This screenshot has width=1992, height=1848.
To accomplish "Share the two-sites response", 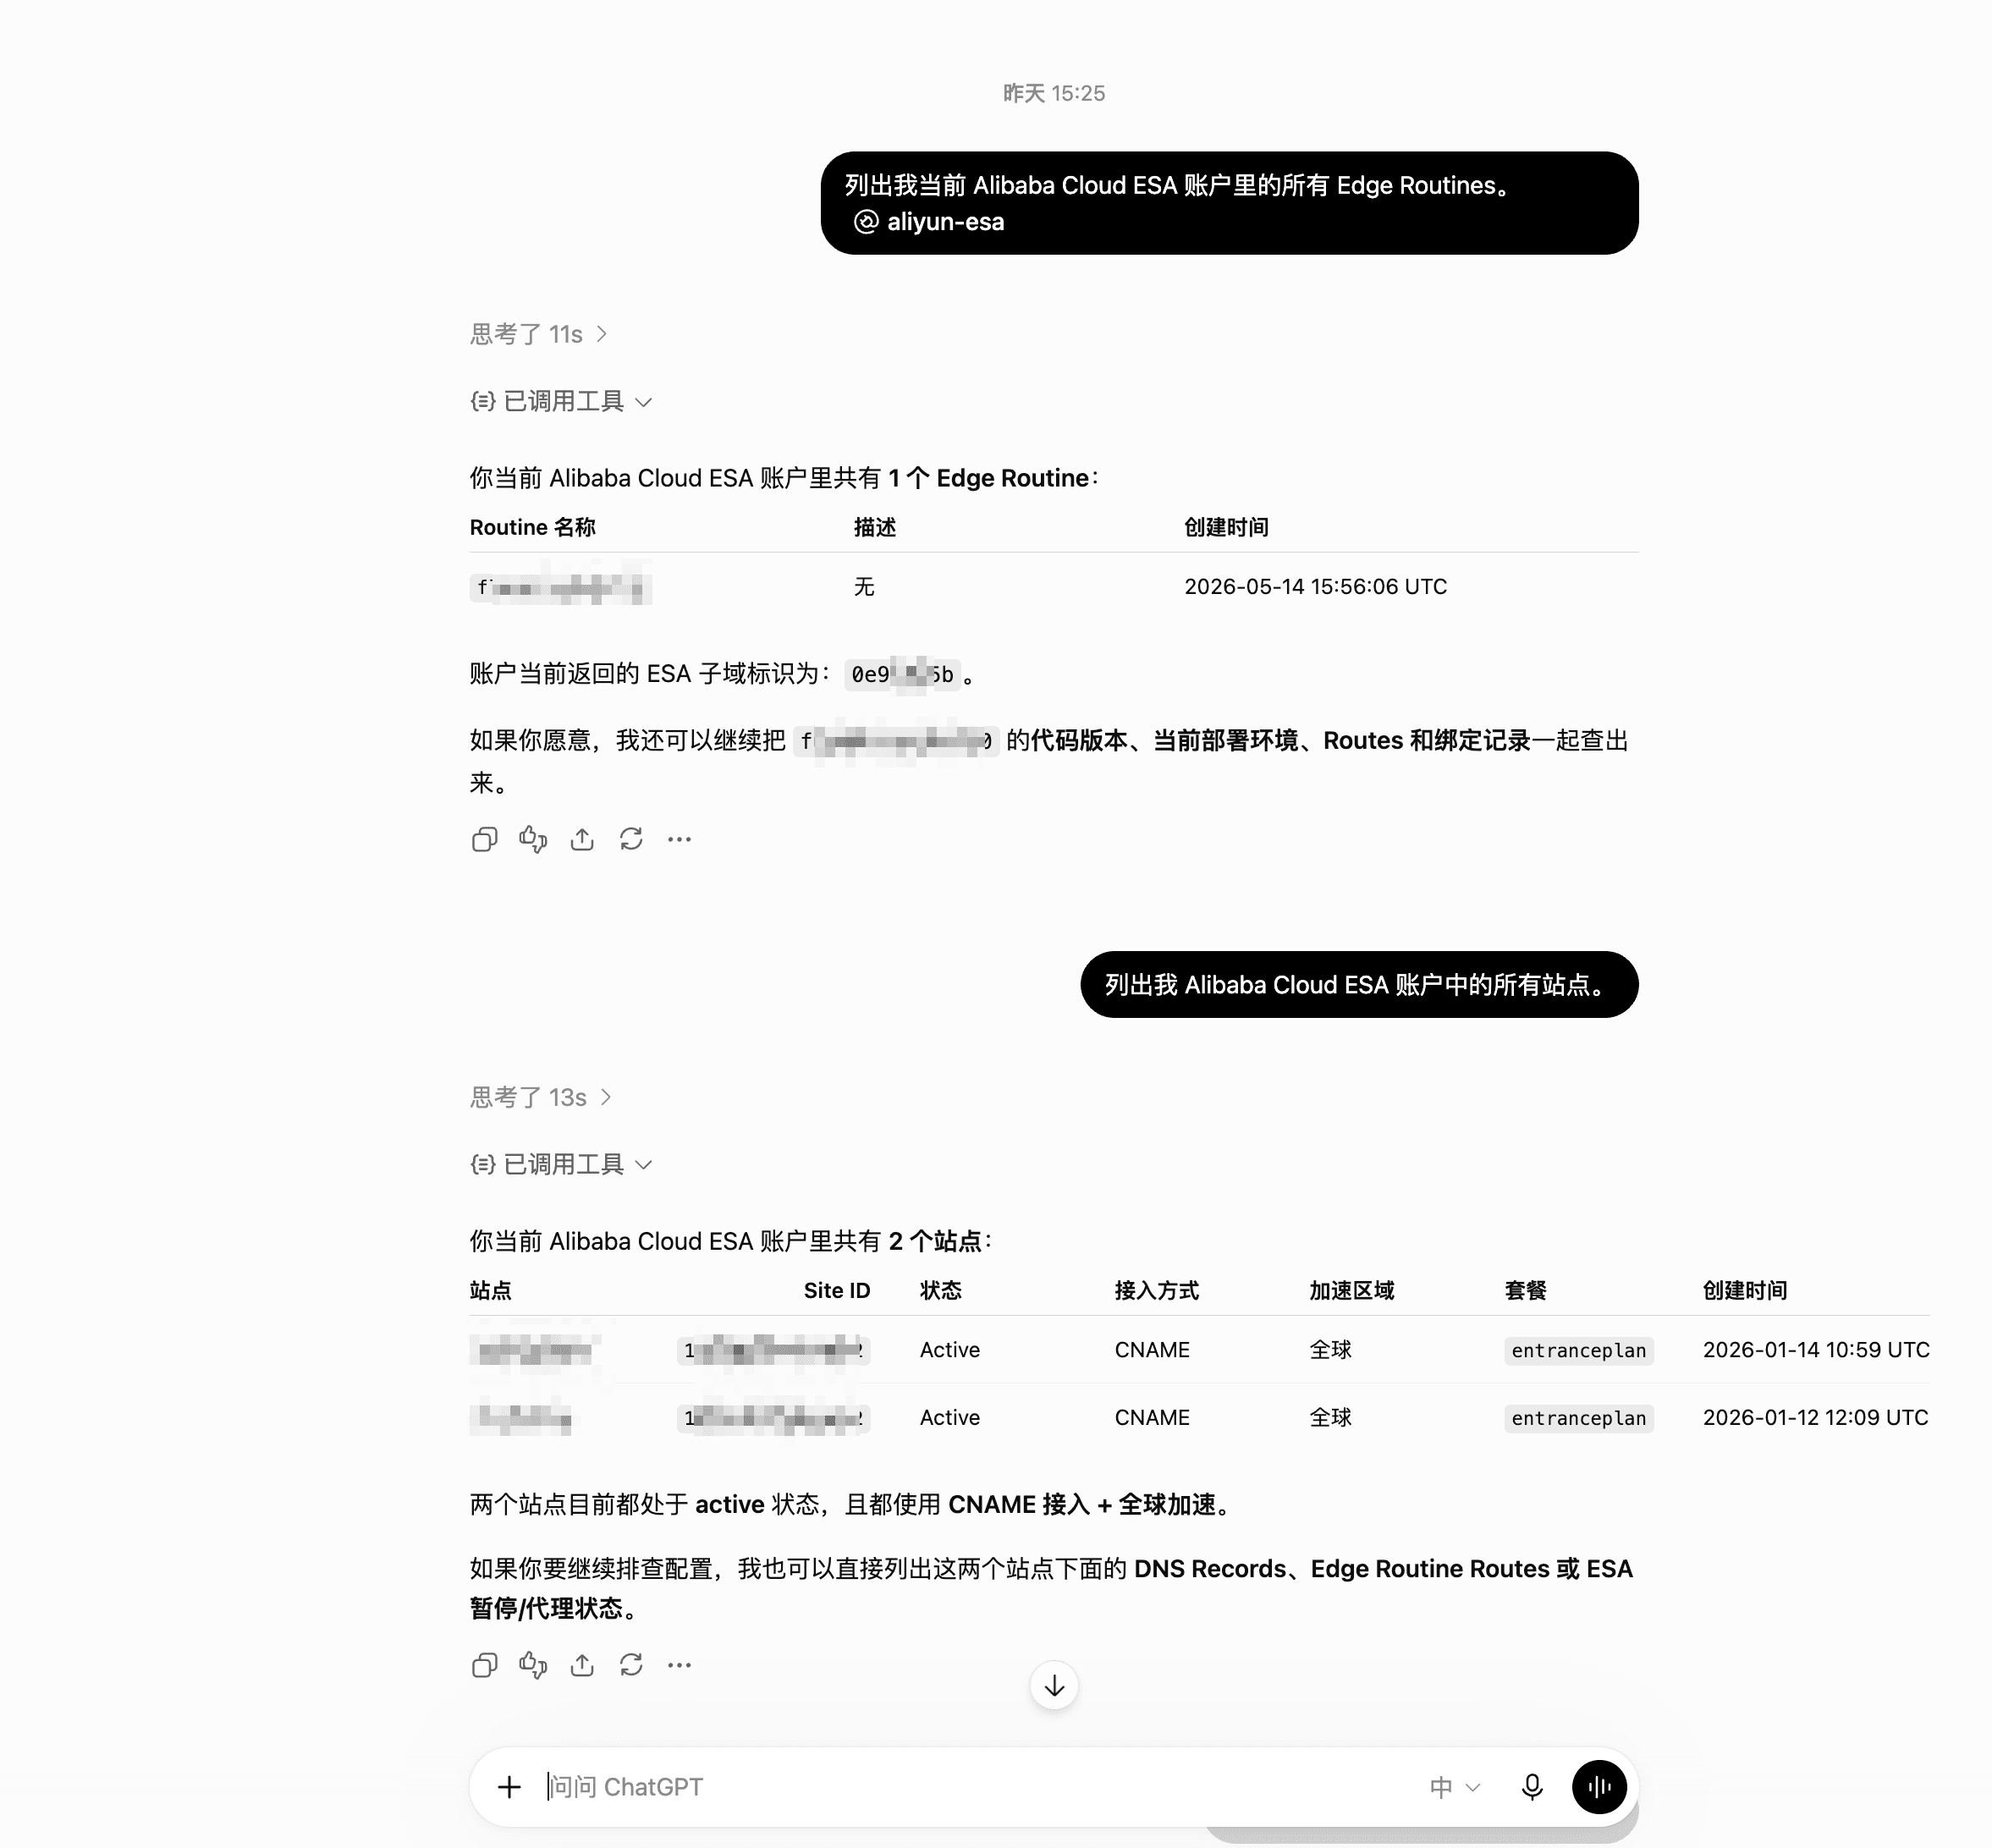I will click(582, 1665).
